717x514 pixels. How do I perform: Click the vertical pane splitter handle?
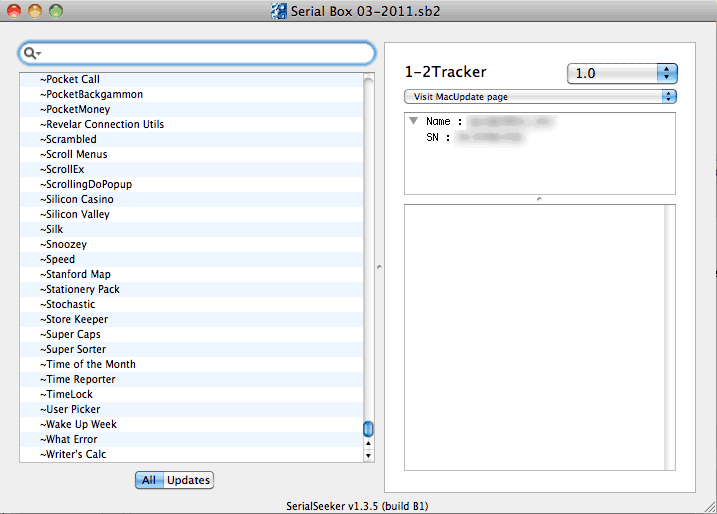pos(379,267)
